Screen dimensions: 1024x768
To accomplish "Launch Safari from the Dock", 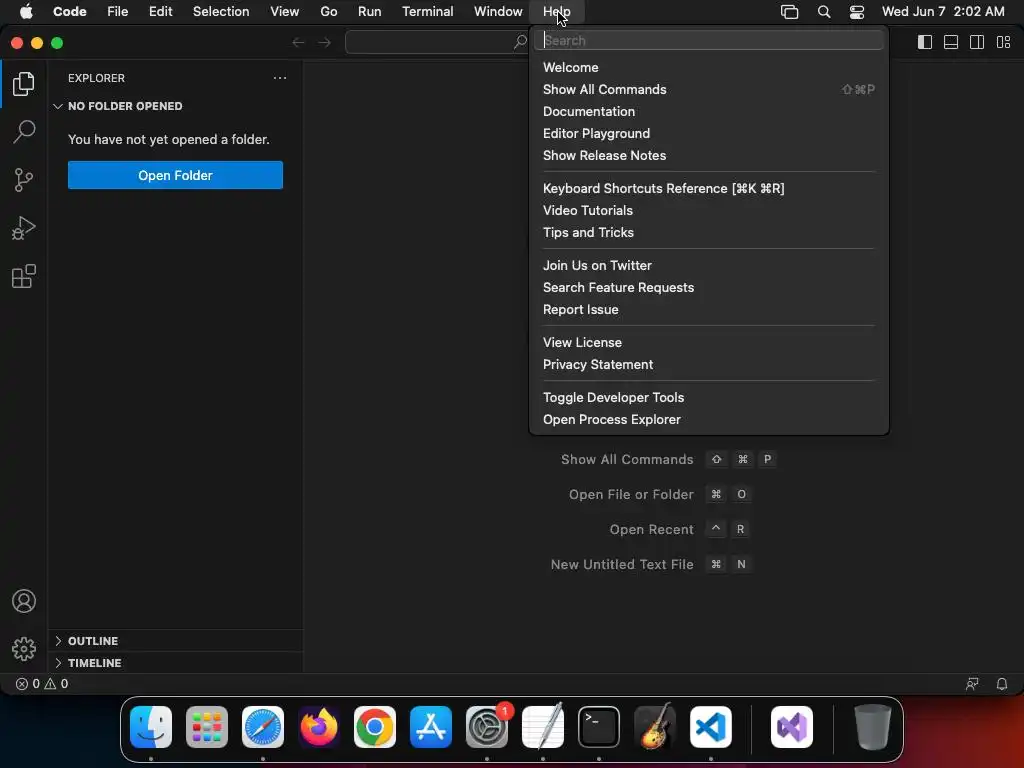I will pyautogui.click(x=263, y=727).
